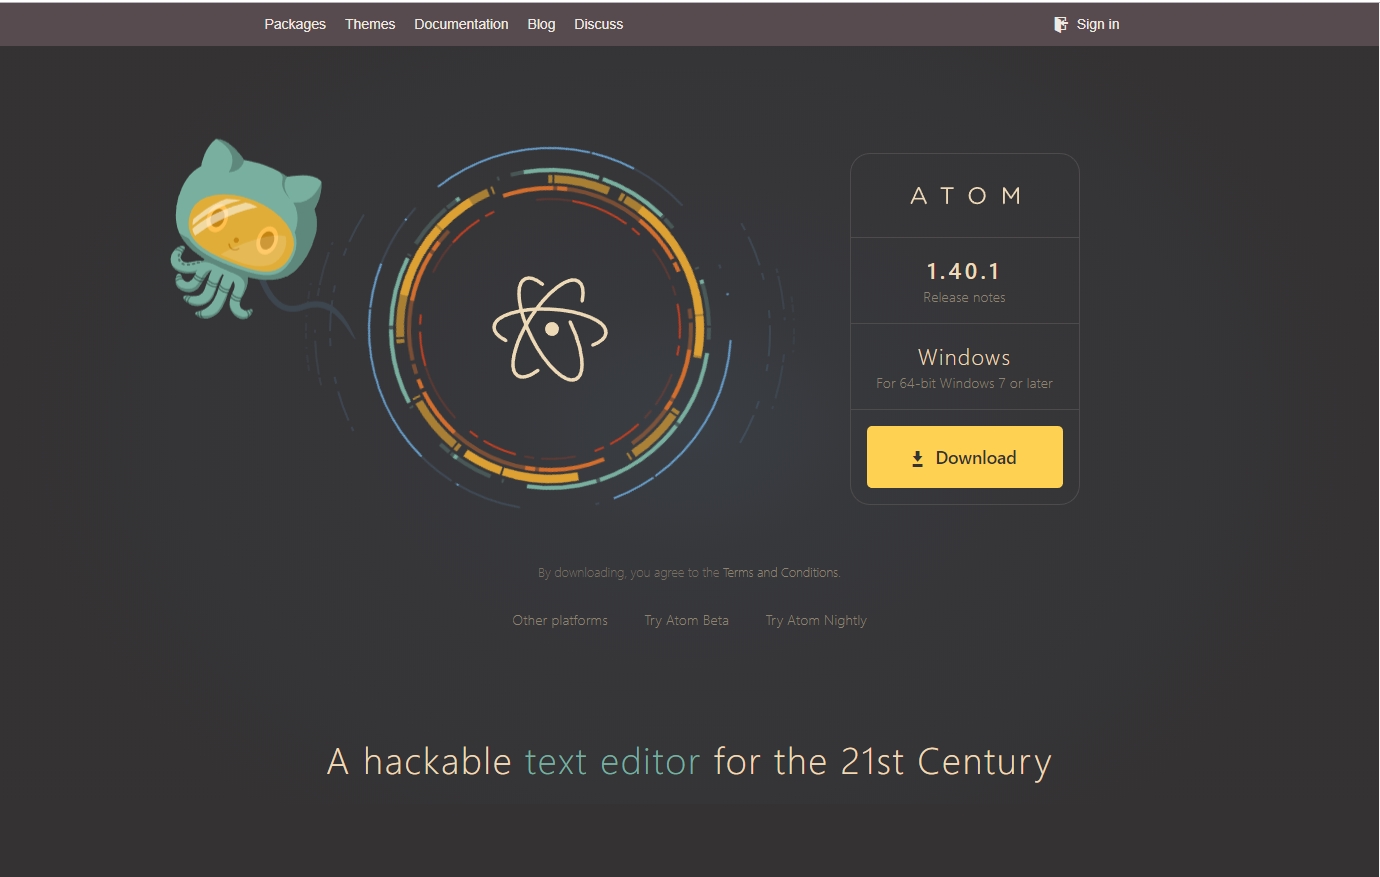Click the ATOM title in the download card
This screenshot has height=877, width=1380.
965,196
